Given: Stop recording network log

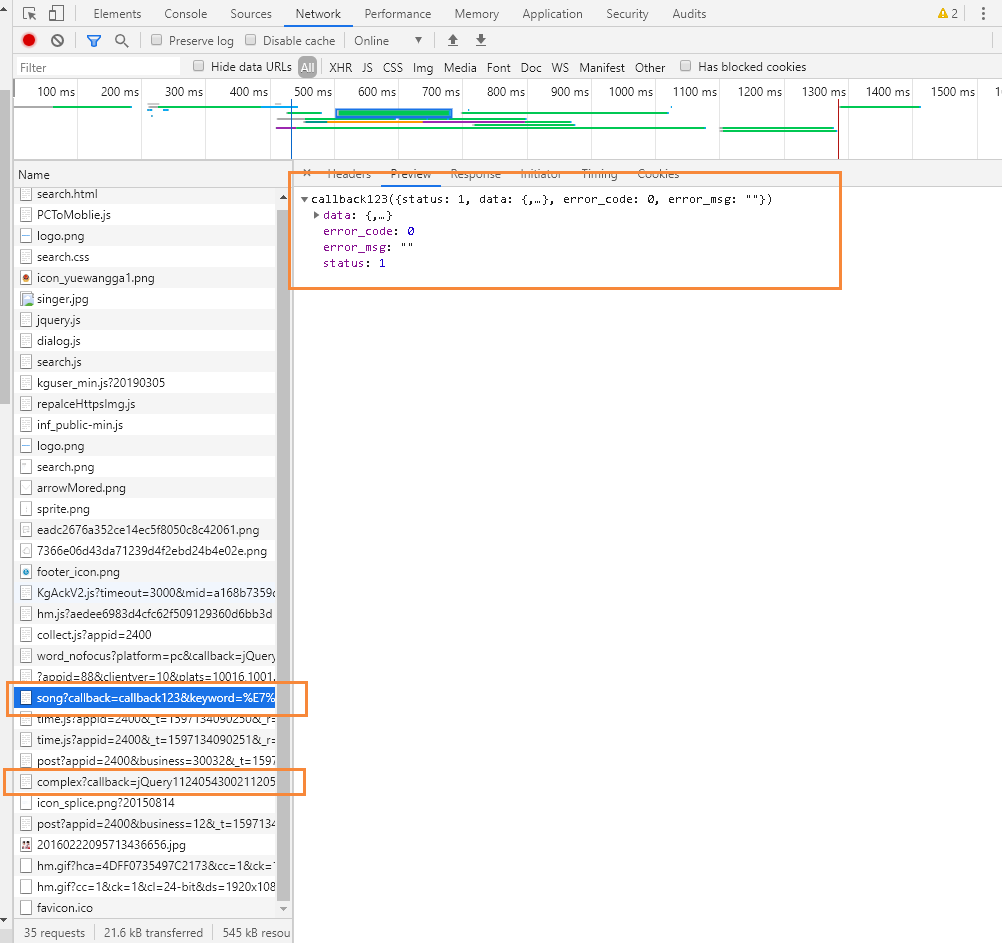Looking at the screenshot, I should pyautogui.click(x=29, y=40).
